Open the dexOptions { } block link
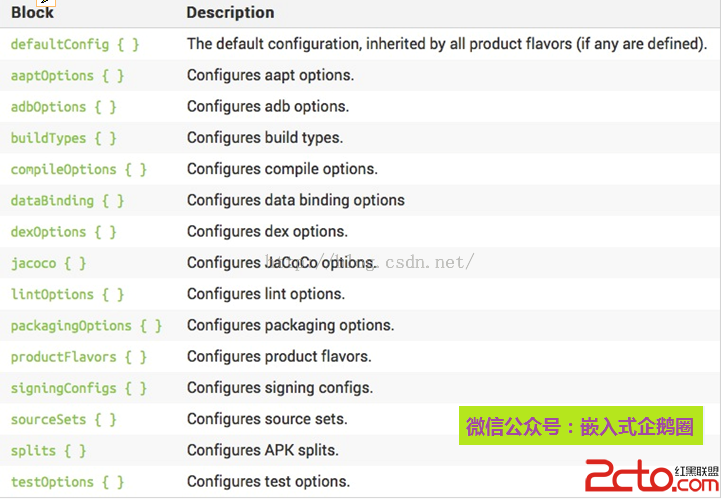Viewport: 722px width, 502px height. [63, 232]
